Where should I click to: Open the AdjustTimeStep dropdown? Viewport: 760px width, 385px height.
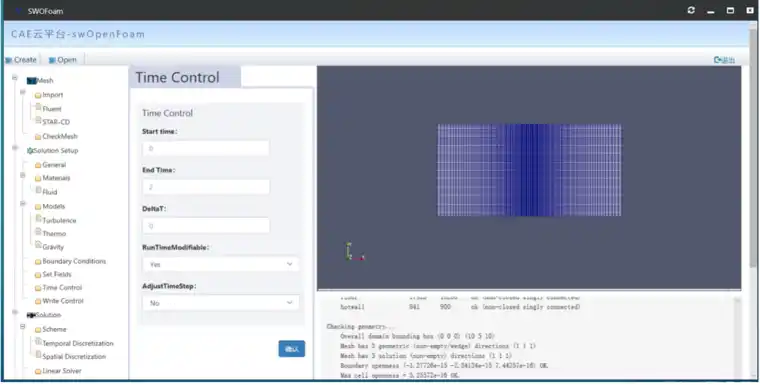tap(221, 303)
